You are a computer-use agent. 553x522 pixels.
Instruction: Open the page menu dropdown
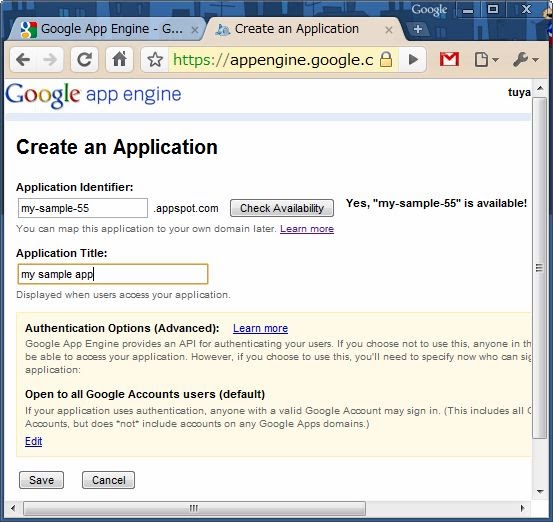[x=486, y=60]
